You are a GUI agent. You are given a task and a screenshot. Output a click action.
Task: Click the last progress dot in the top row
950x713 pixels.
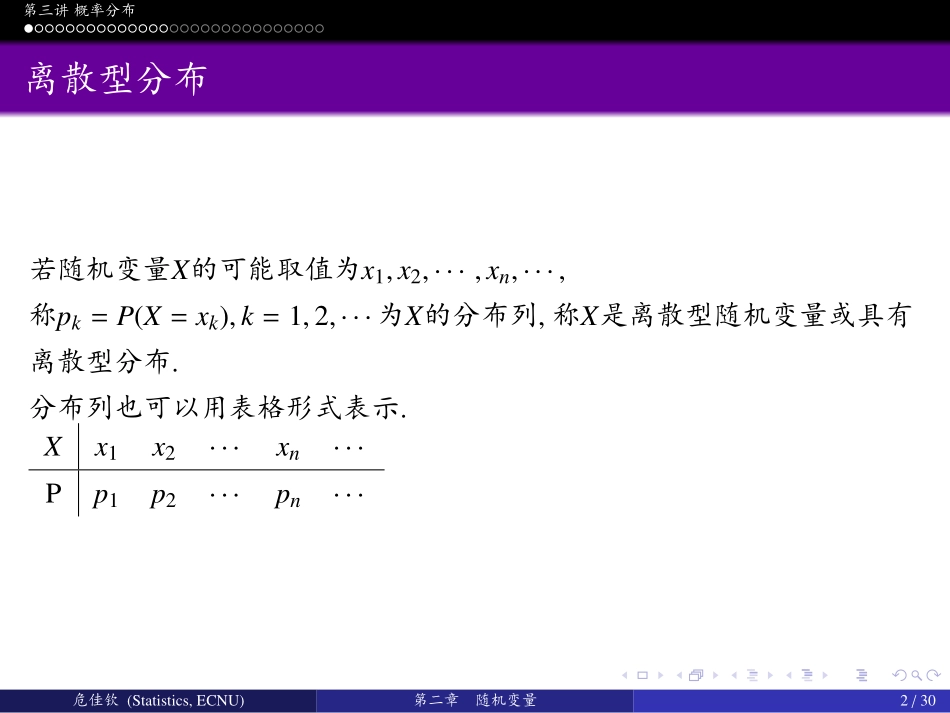click(319, 29)
